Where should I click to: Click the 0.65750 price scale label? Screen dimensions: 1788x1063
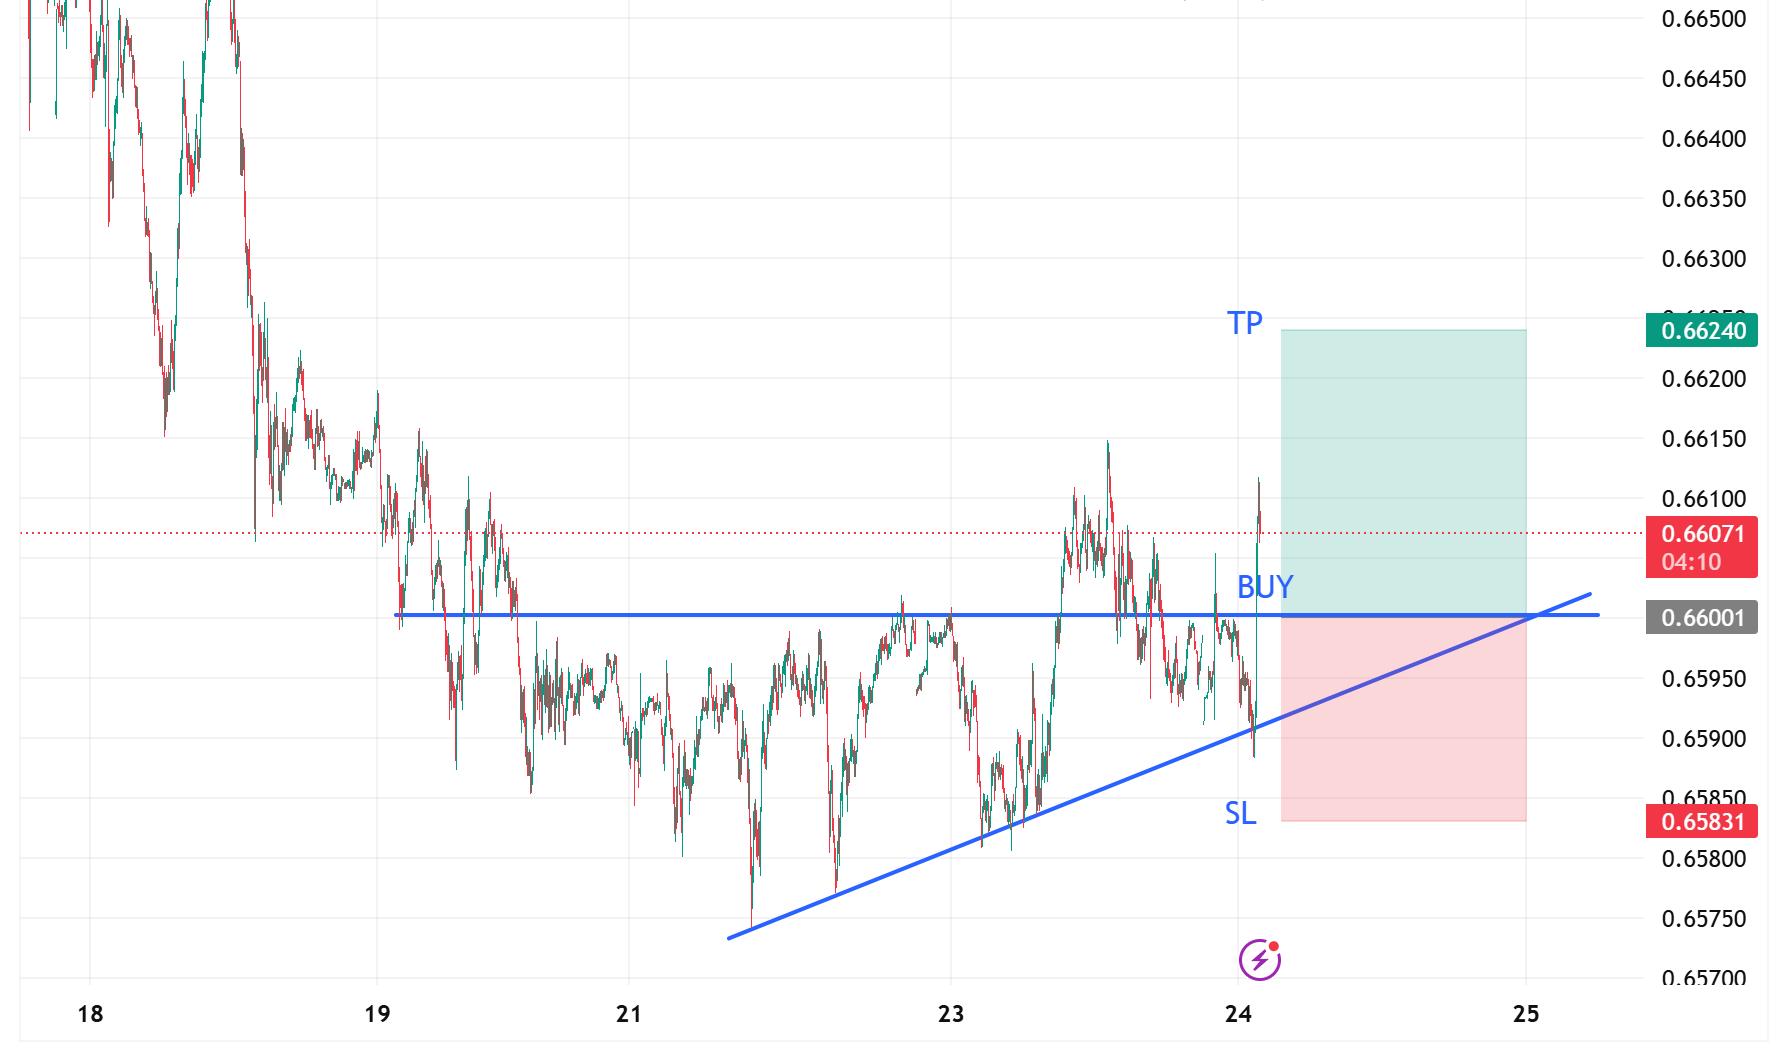[x=1703, y=919]
